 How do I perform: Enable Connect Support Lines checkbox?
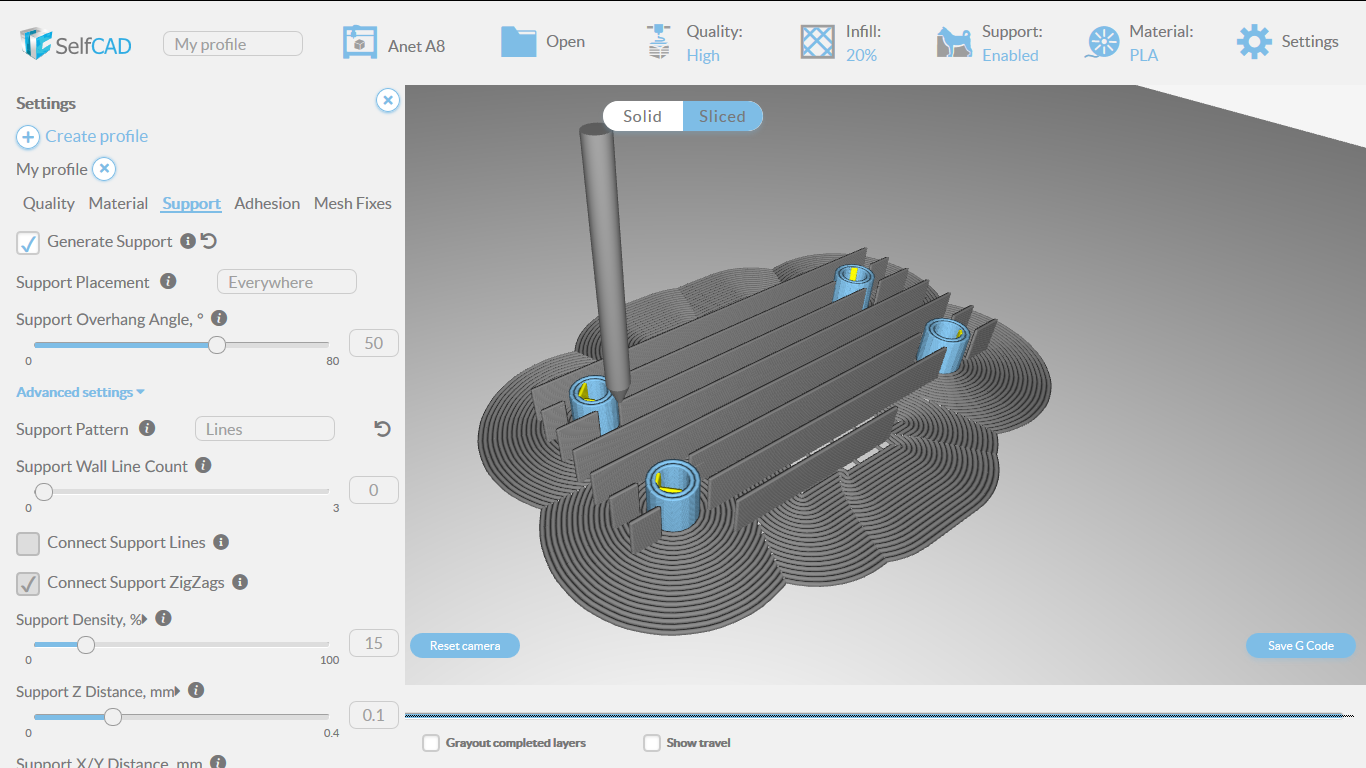point(28,543)
